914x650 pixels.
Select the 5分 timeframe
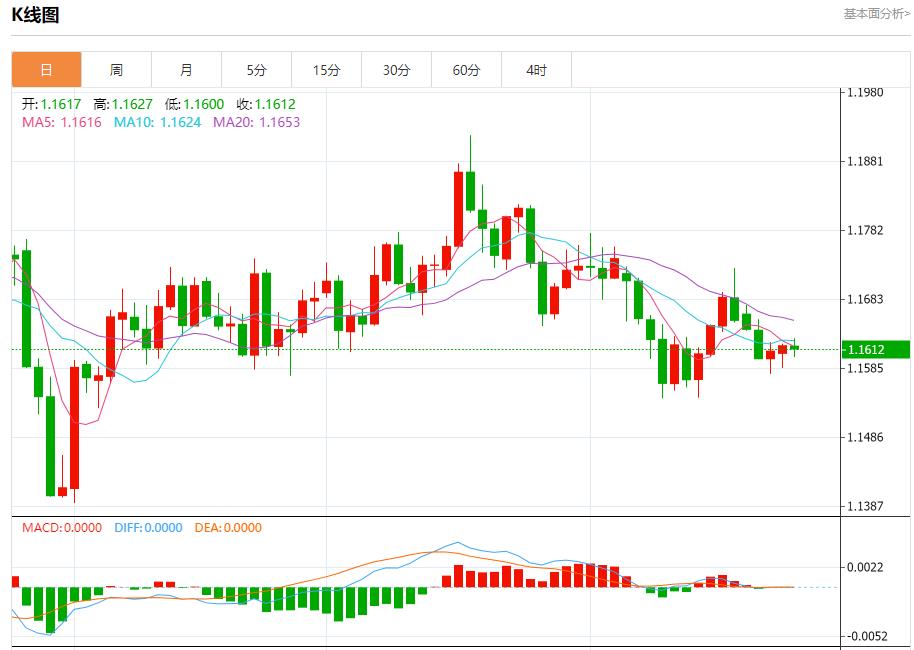(257, 70)
